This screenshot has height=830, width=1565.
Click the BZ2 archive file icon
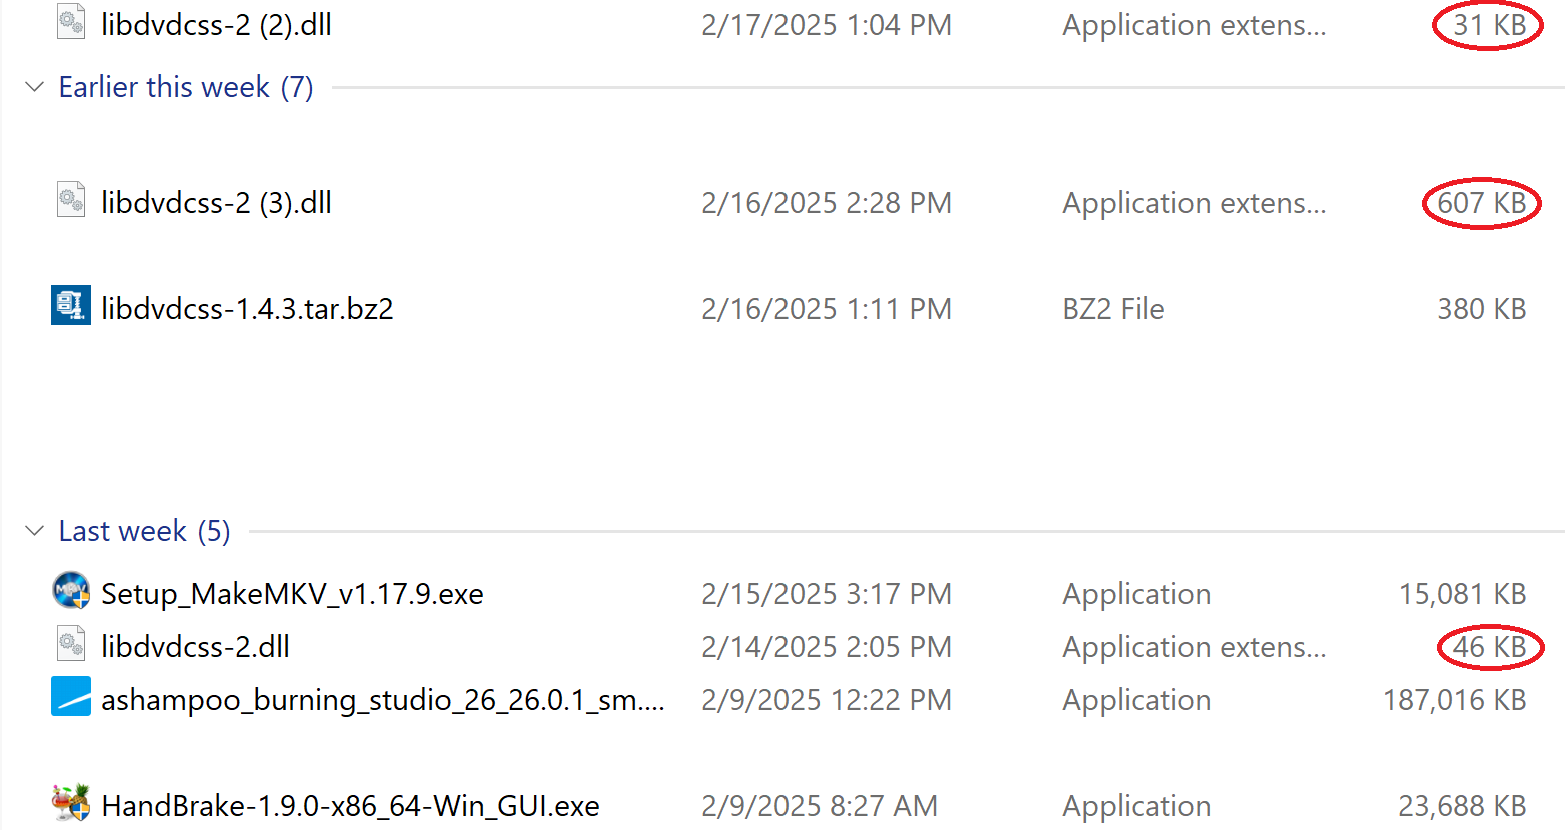(x=71, y=306)
